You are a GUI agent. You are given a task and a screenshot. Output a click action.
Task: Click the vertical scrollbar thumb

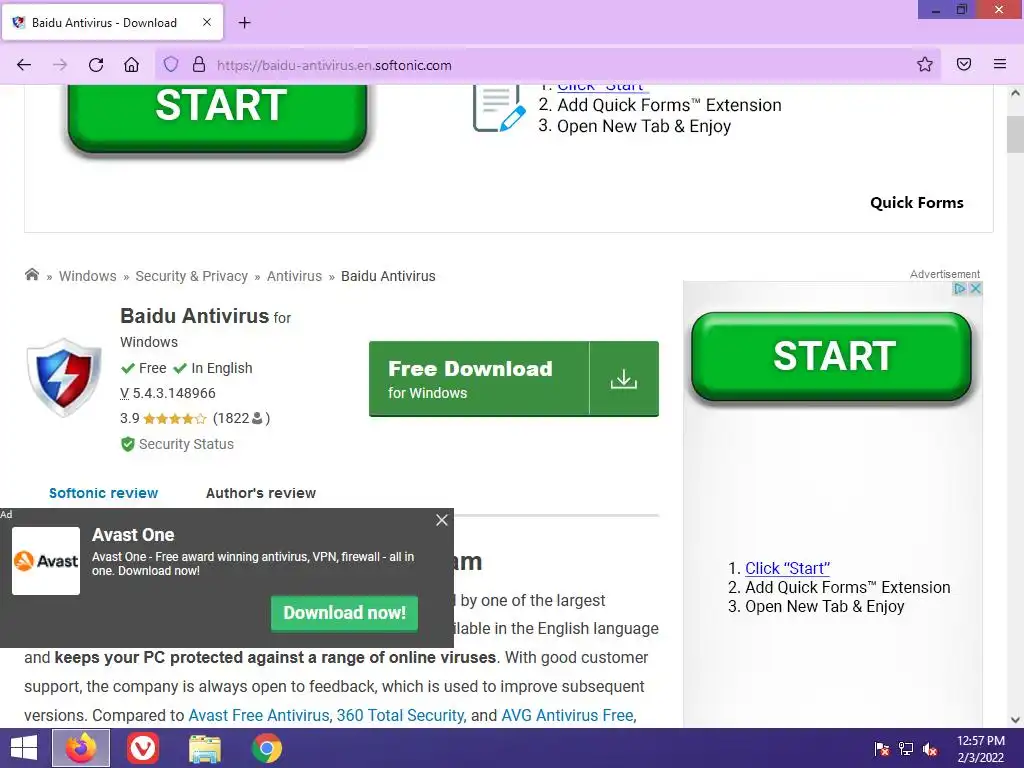tap(1015, 135)
